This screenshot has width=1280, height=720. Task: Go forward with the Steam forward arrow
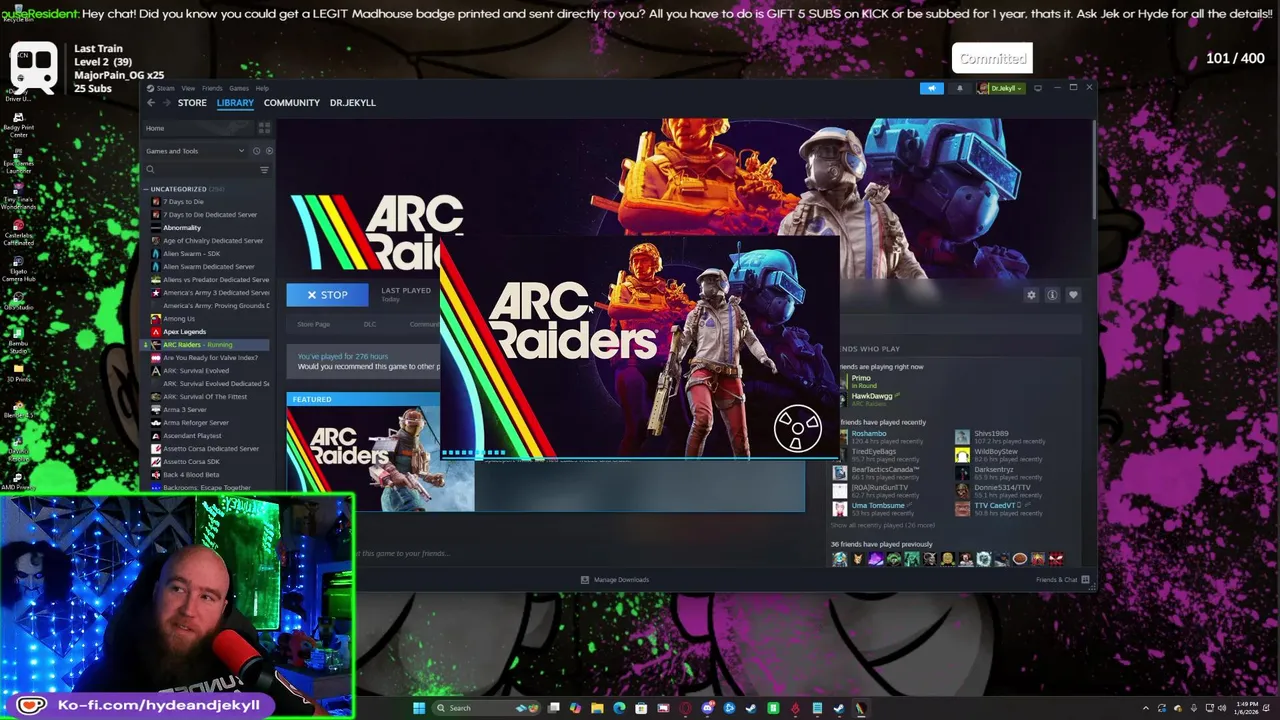(x=167, y=103)
